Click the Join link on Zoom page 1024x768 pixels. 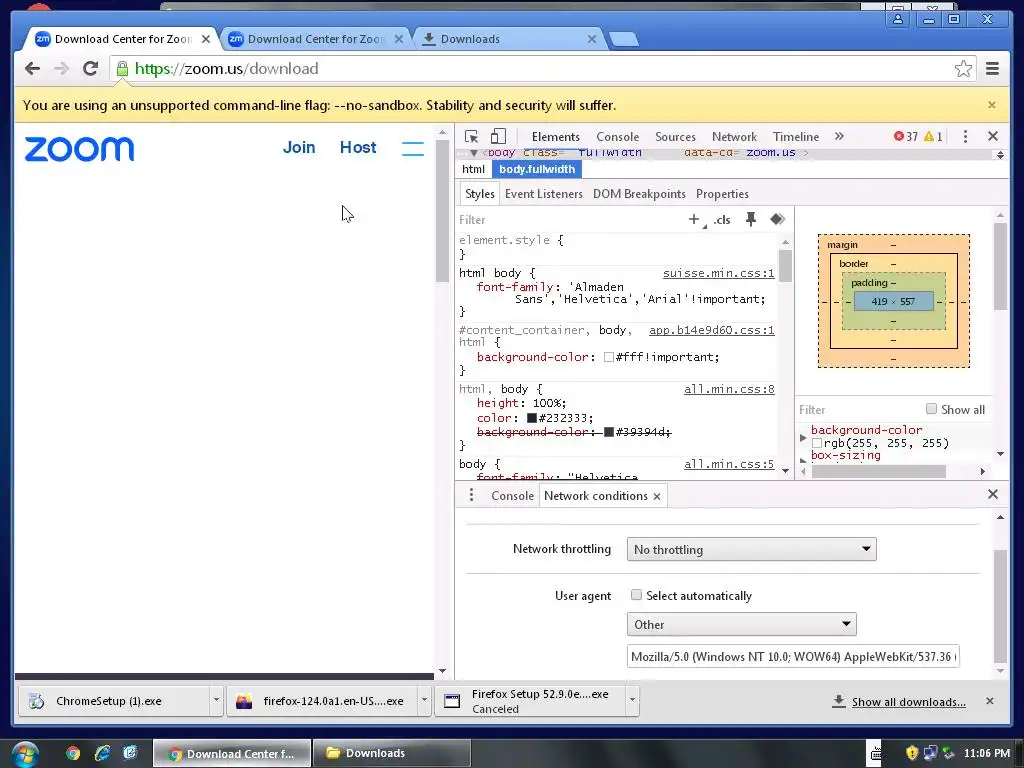(x=299, y=148)
